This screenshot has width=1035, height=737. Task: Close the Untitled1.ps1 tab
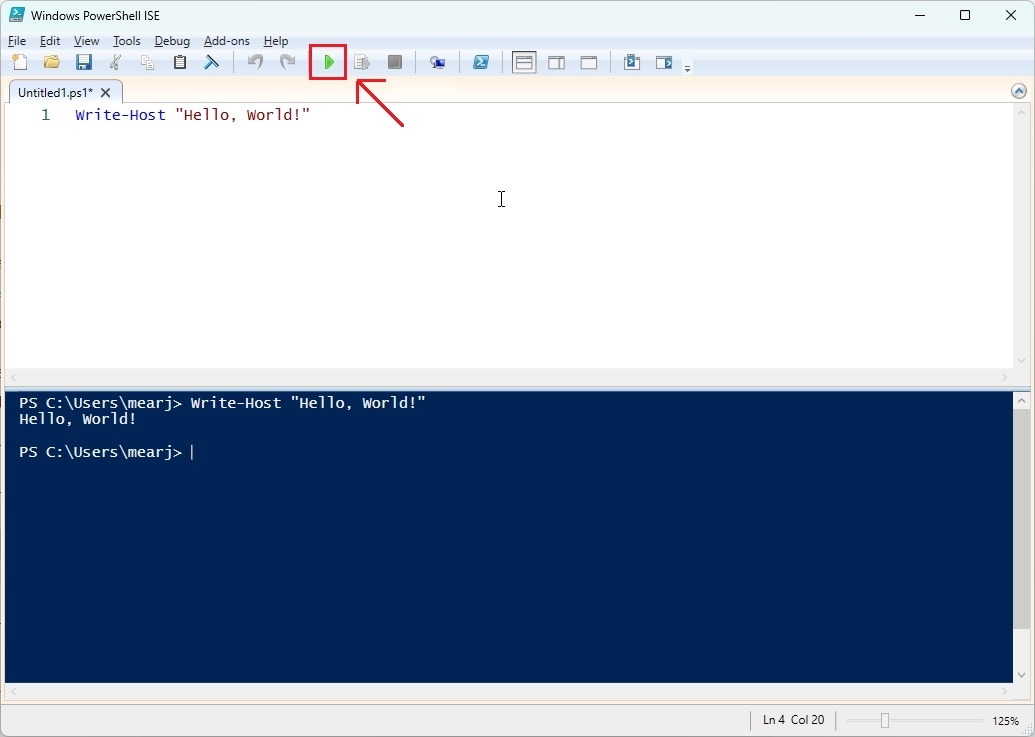point(105,91)
